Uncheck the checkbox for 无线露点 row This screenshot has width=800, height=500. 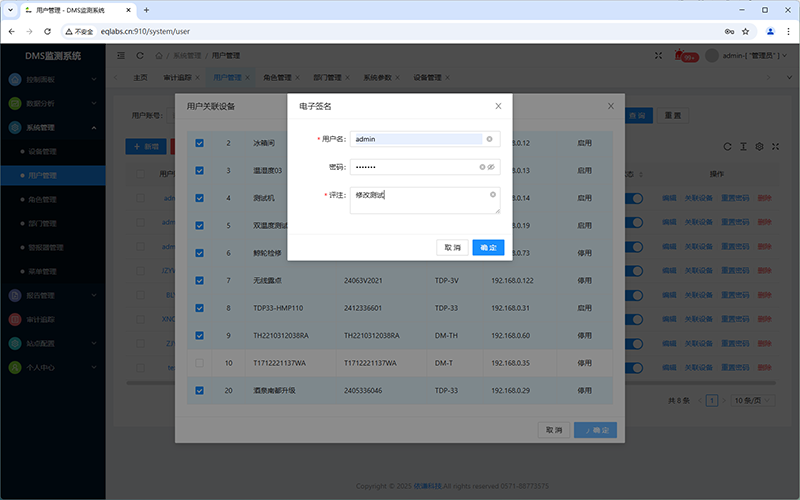pyautogui.click(x=199, y=280)
